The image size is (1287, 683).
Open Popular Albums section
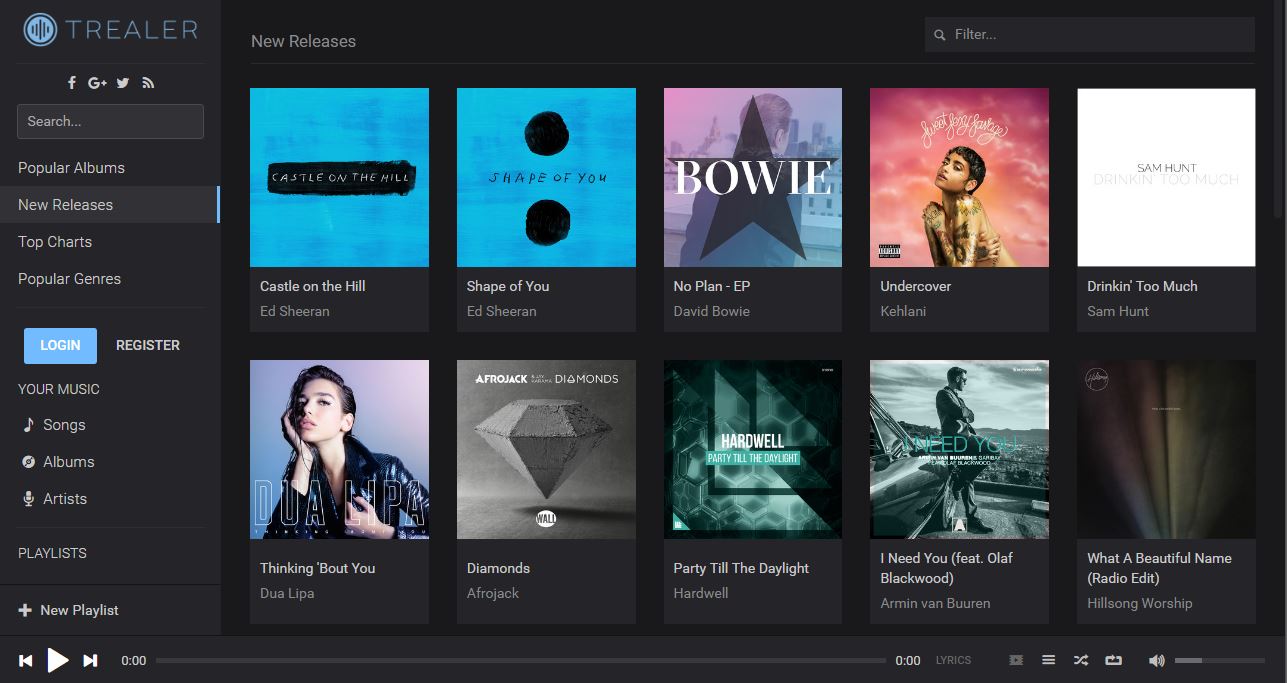110,168
